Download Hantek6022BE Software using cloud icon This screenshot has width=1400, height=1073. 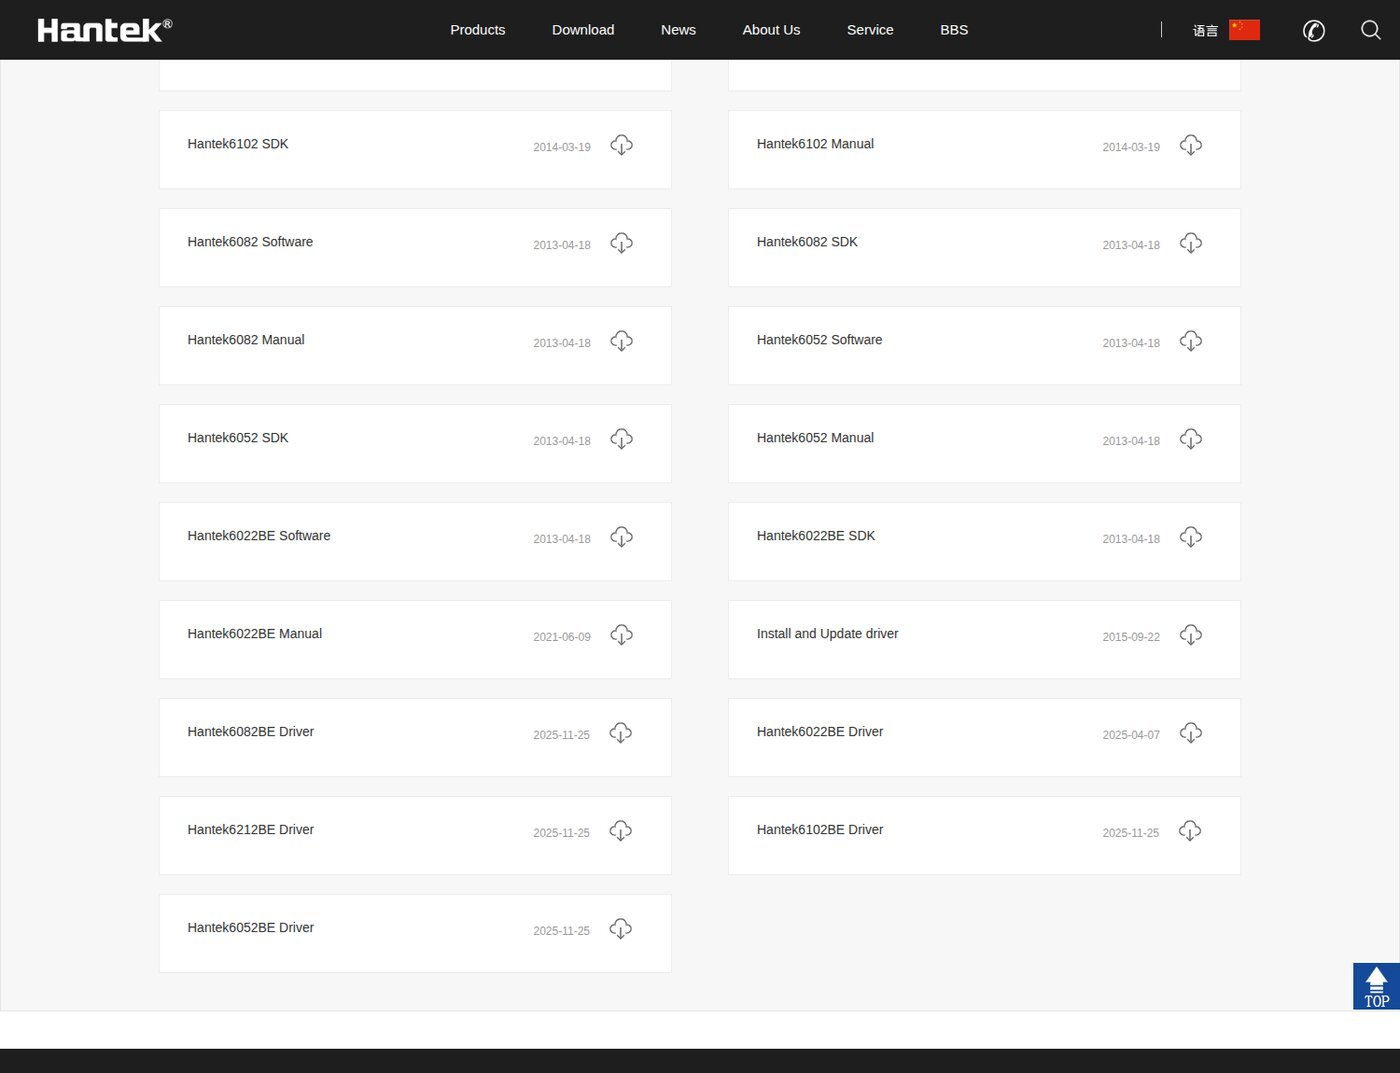tap(621, 537)
